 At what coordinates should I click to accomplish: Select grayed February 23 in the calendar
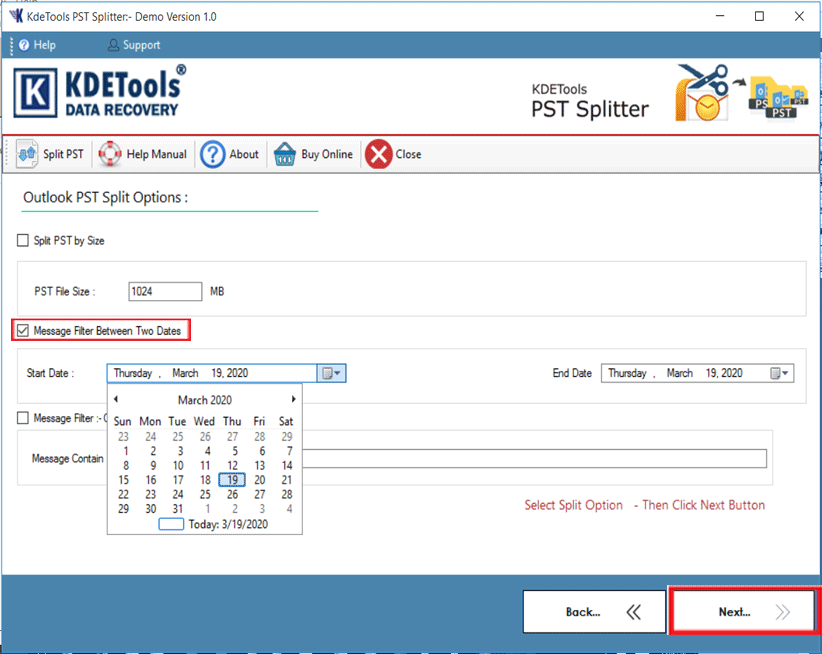click(x=123, y=437)
